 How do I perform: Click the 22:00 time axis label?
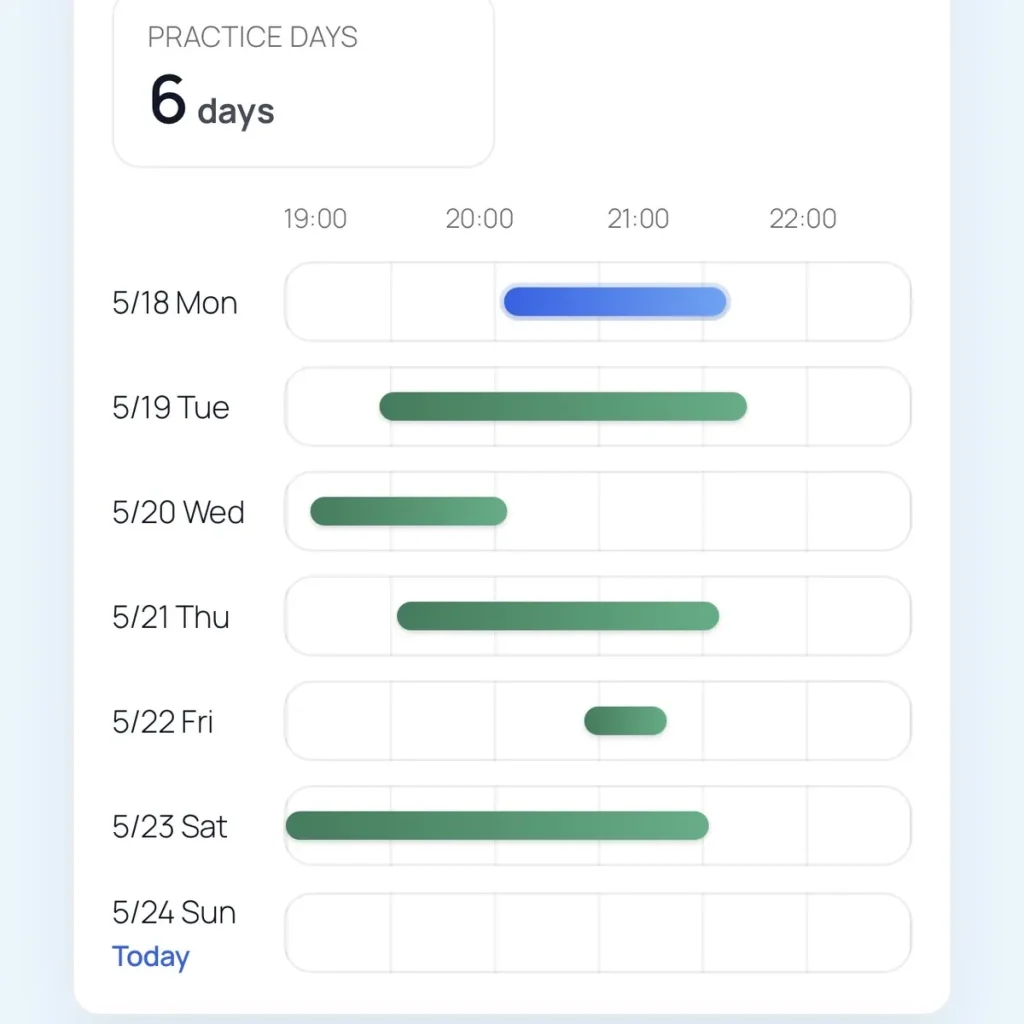tap(803, 219)
